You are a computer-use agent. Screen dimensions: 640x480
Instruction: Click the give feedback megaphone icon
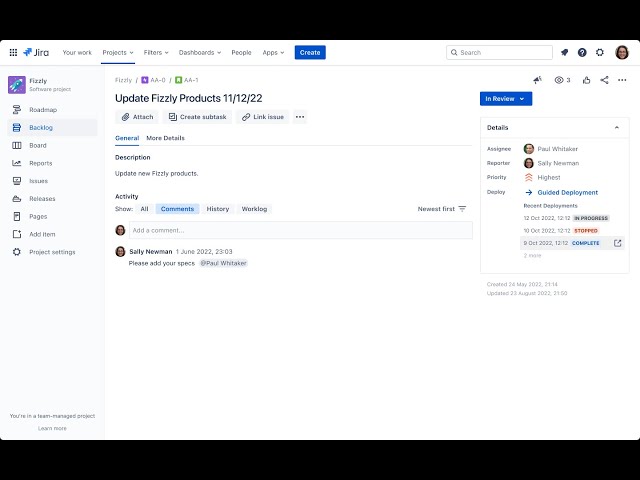[538, 80]
